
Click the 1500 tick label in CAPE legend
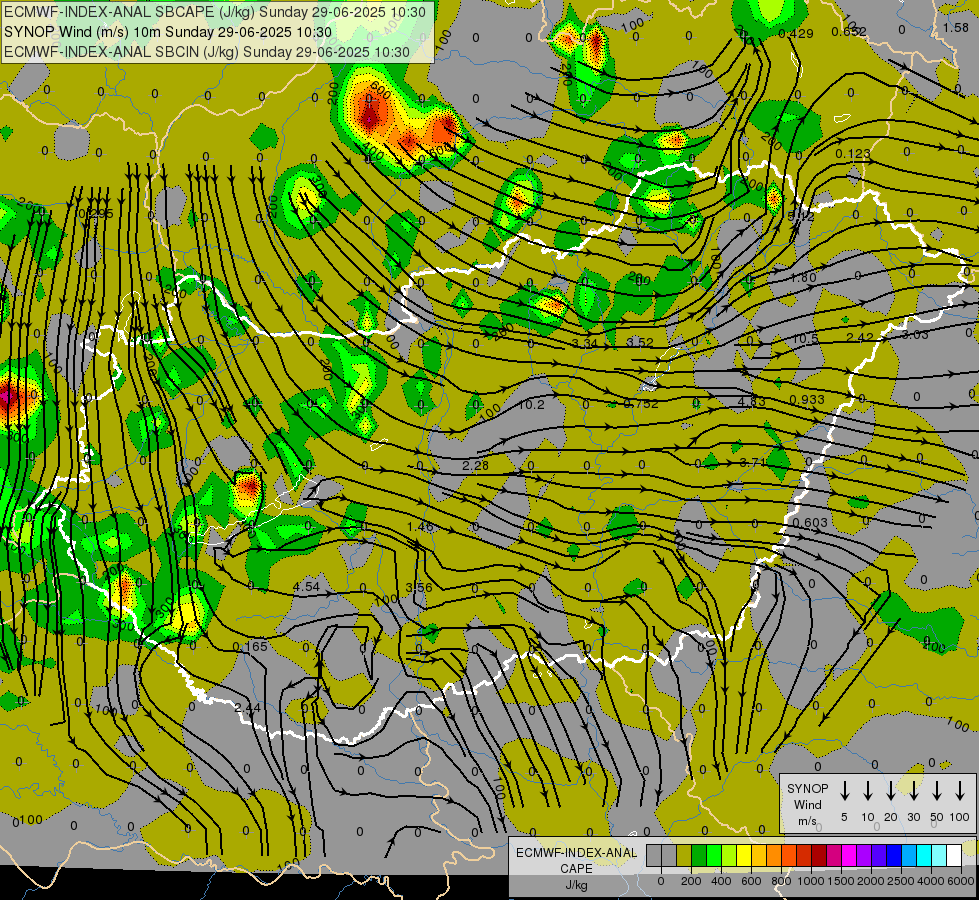(841, 881)
